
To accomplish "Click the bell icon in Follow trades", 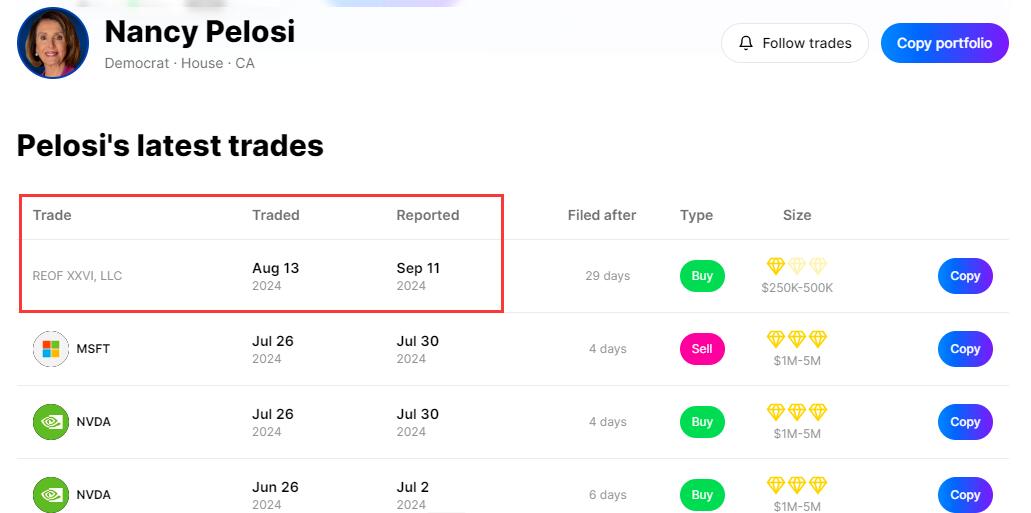I will (x=746, y=43).
